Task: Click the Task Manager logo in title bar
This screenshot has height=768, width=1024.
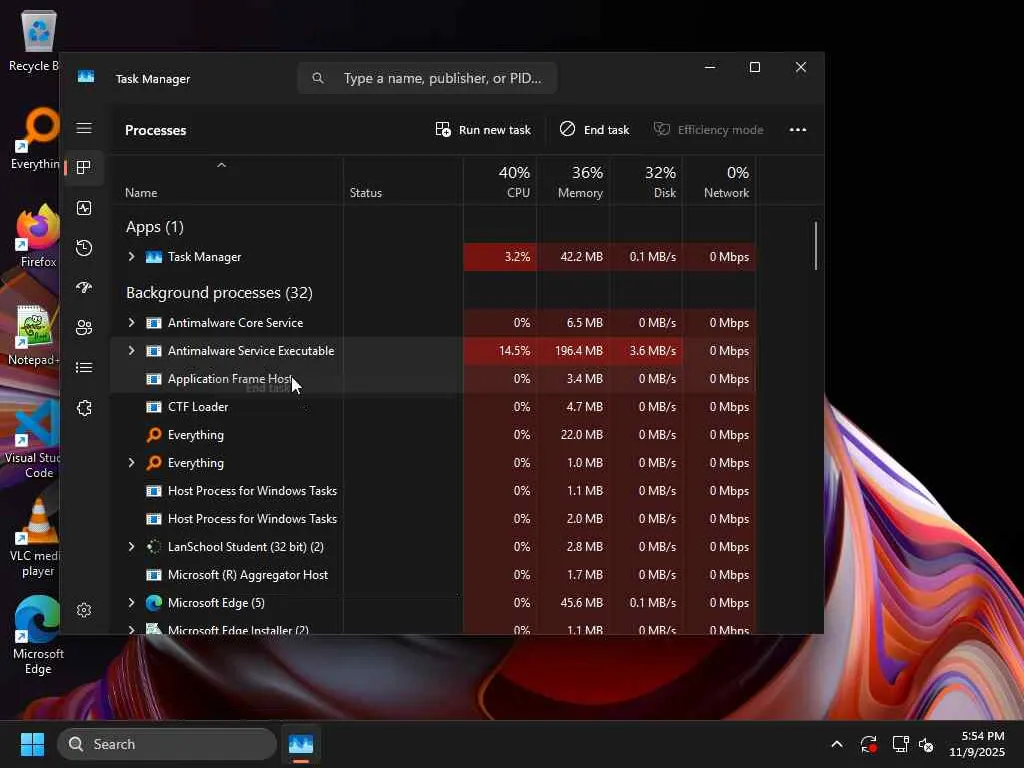Action: pos(86,78)
